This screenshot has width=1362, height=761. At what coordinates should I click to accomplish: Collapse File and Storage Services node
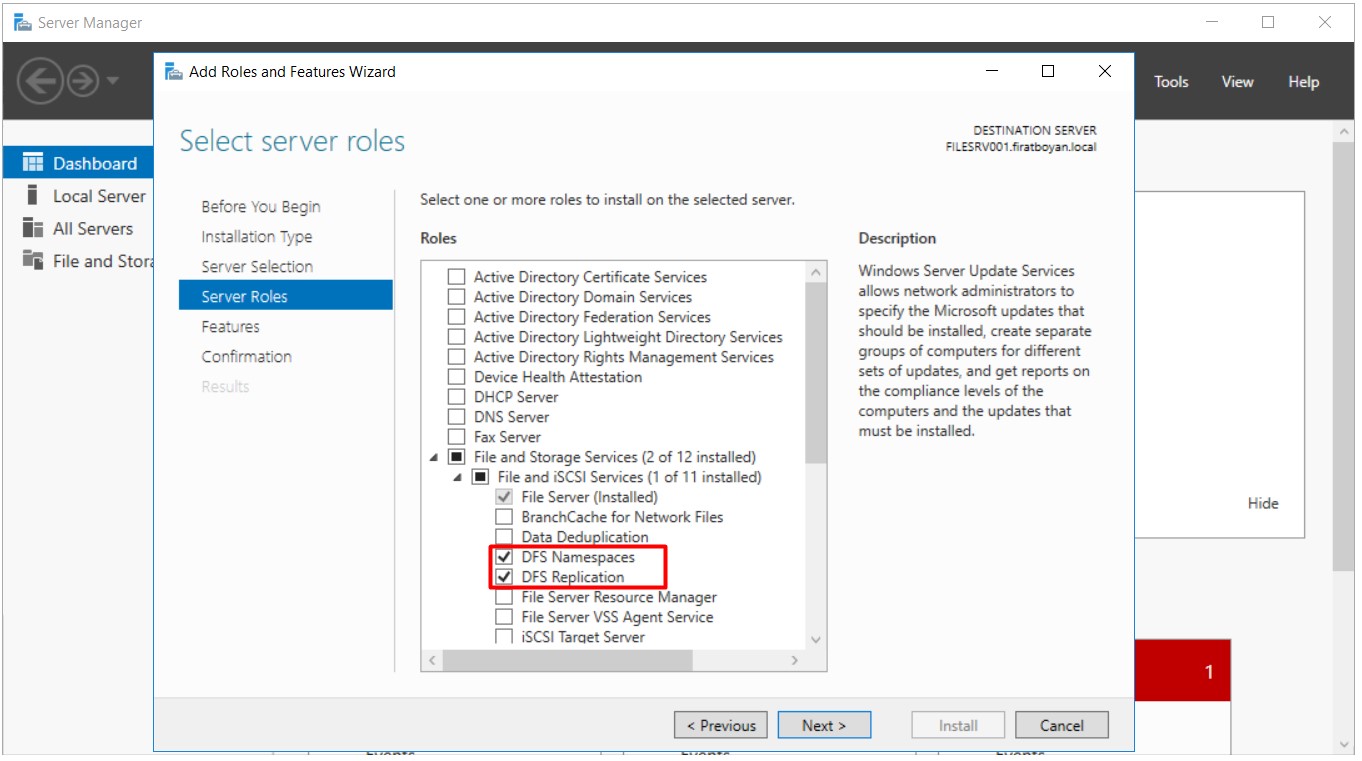[434, 458]
